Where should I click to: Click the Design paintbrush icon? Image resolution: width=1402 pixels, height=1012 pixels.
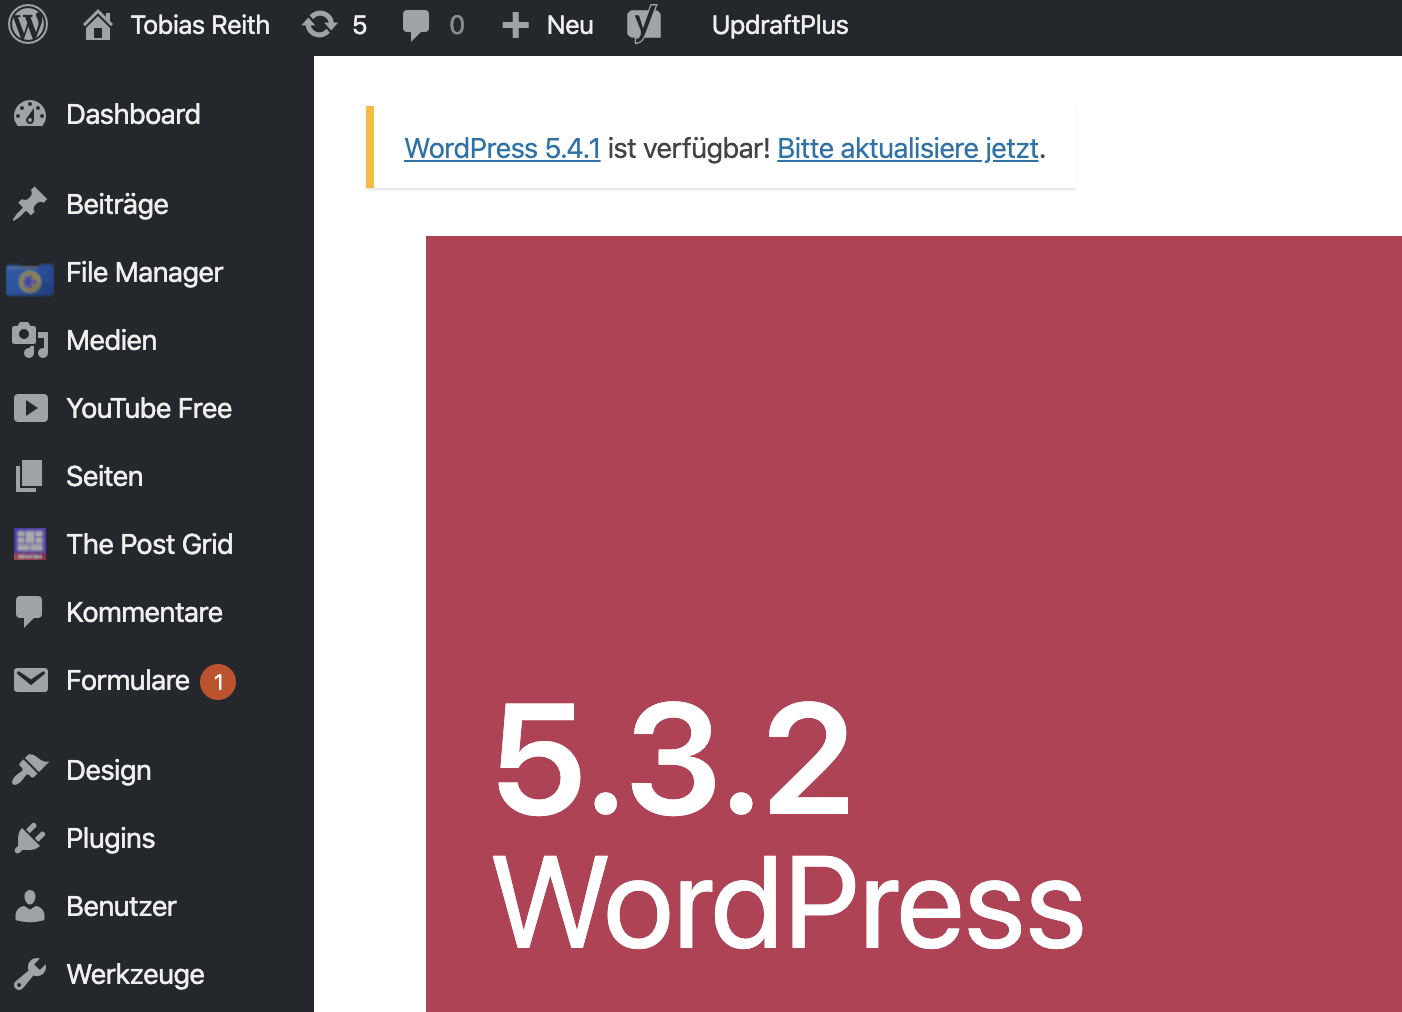(x=30, y=770)
